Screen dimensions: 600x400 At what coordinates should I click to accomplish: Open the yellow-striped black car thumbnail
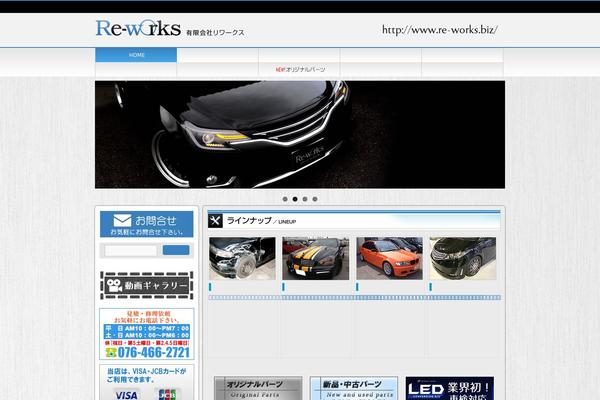(316, 258)
